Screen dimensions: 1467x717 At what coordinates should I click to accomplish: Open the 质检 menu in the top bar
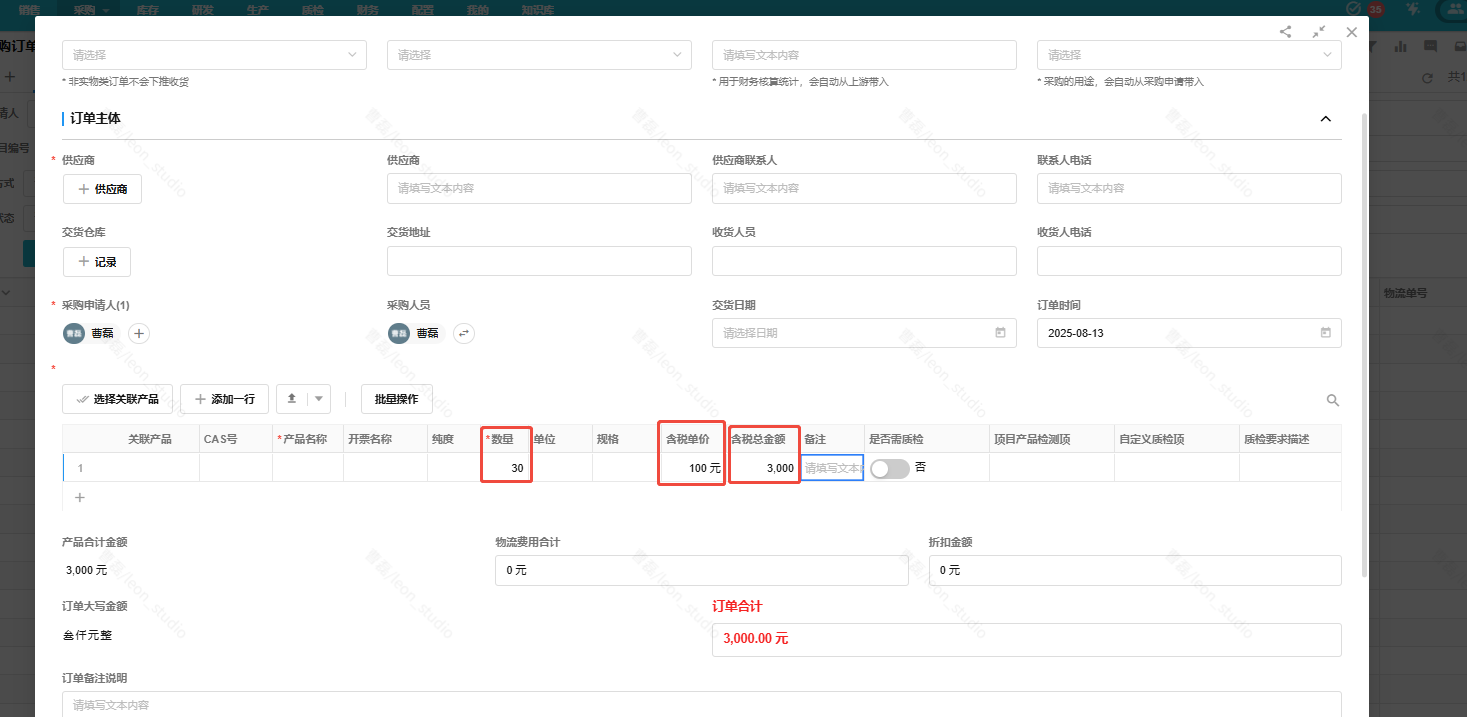(311, 9)
